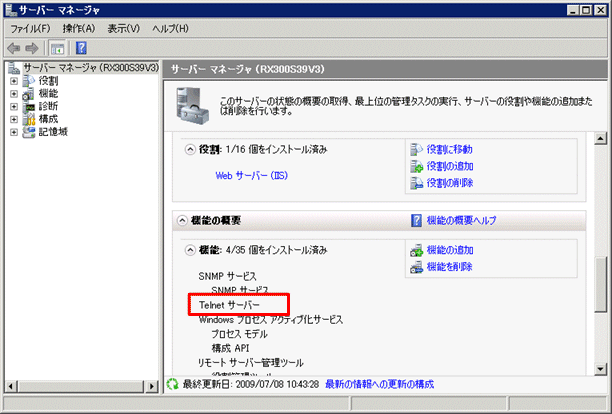Click the 役割の追加 icon
Viewport: 612px width, 414px height.
(416, 166)
